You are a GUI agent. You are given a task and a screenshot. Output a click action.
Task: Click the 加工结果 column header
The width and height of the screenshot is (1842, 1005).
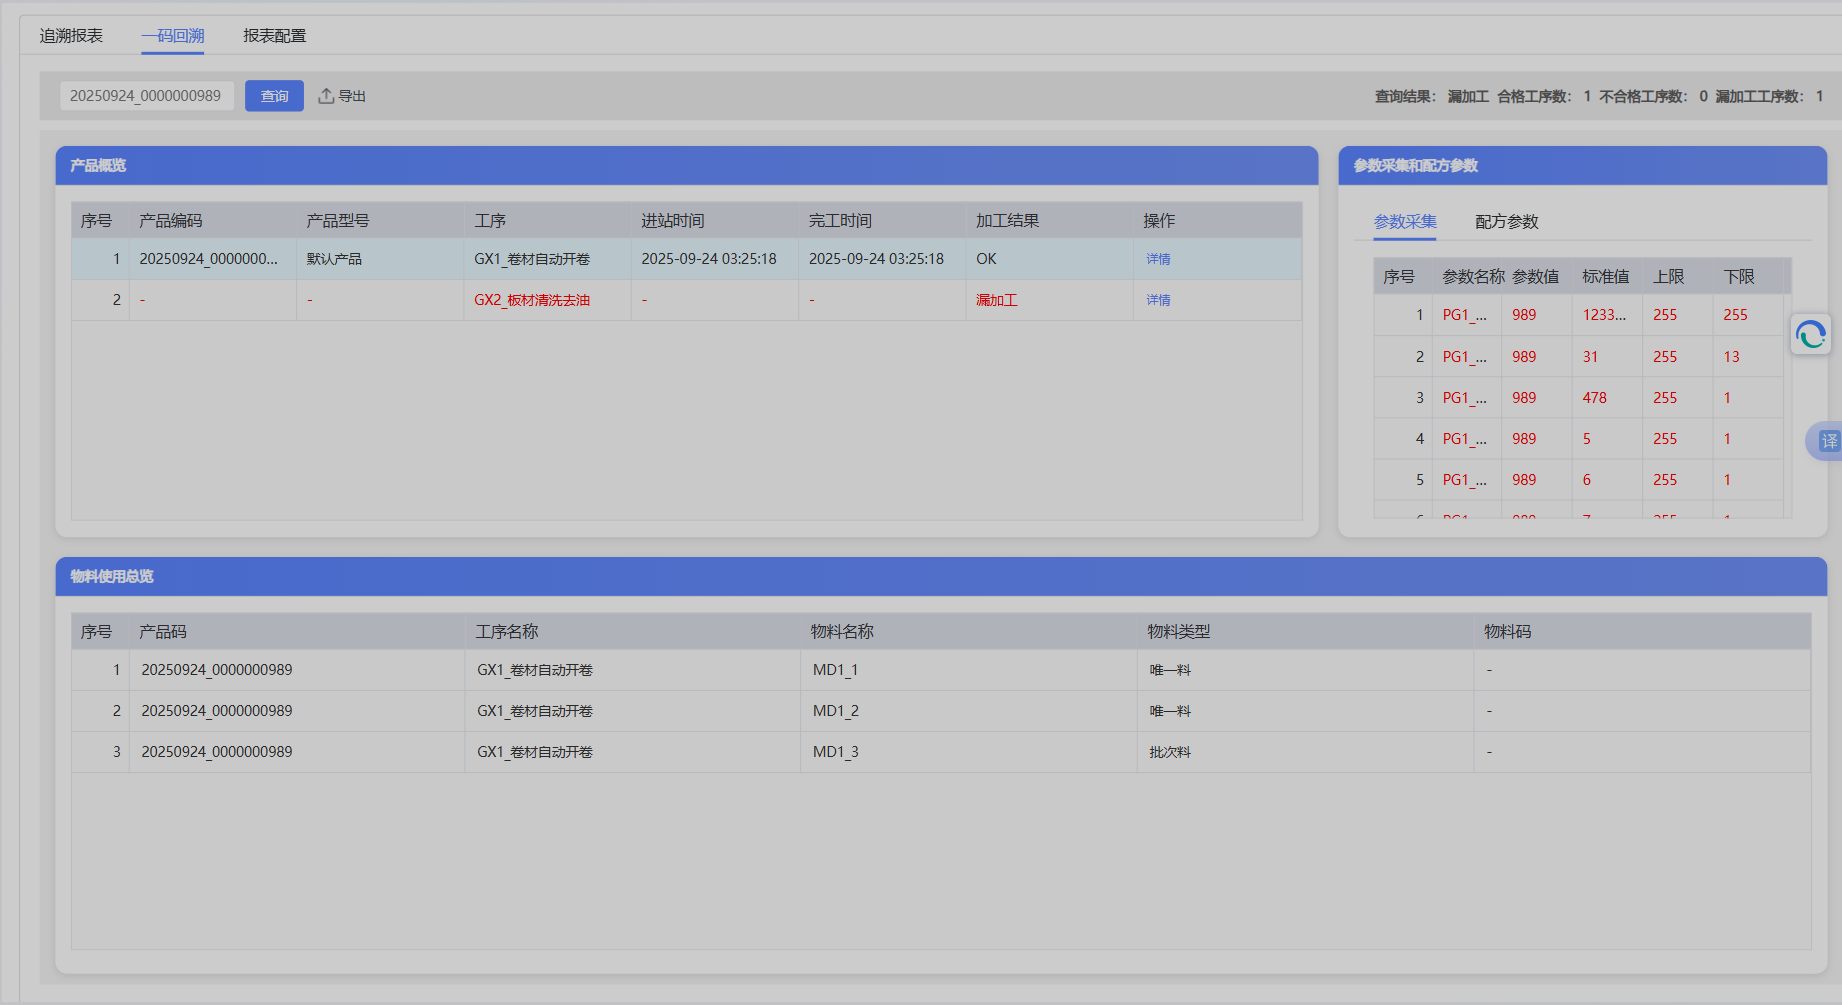coord(1007,221)
